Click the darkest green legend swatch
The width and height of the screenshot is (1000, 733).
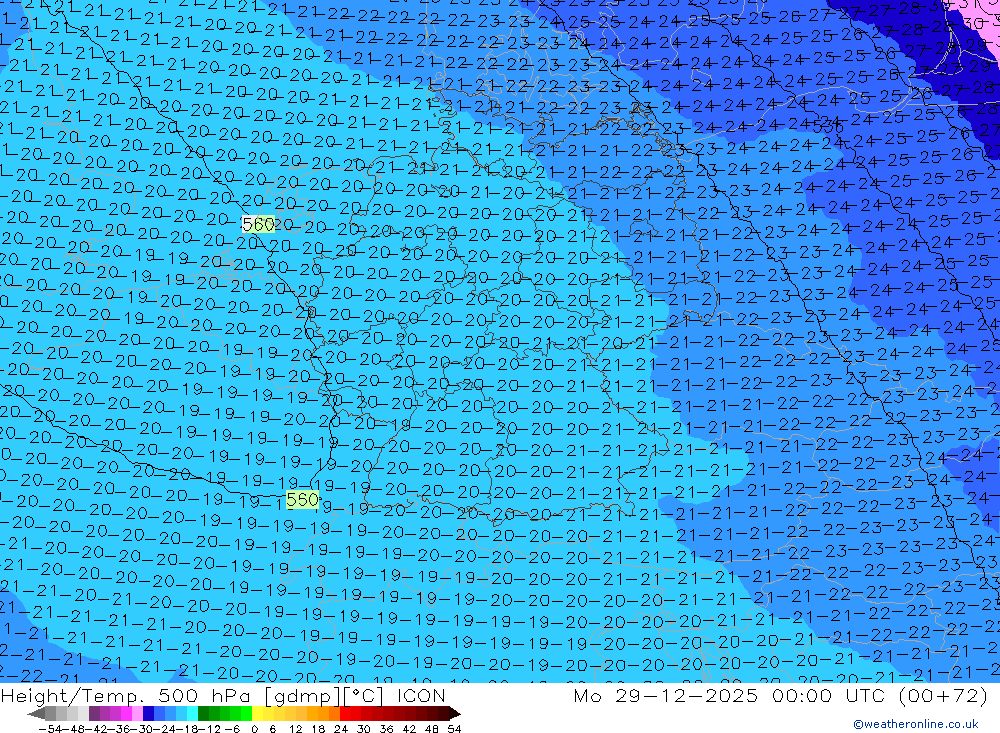203,713
